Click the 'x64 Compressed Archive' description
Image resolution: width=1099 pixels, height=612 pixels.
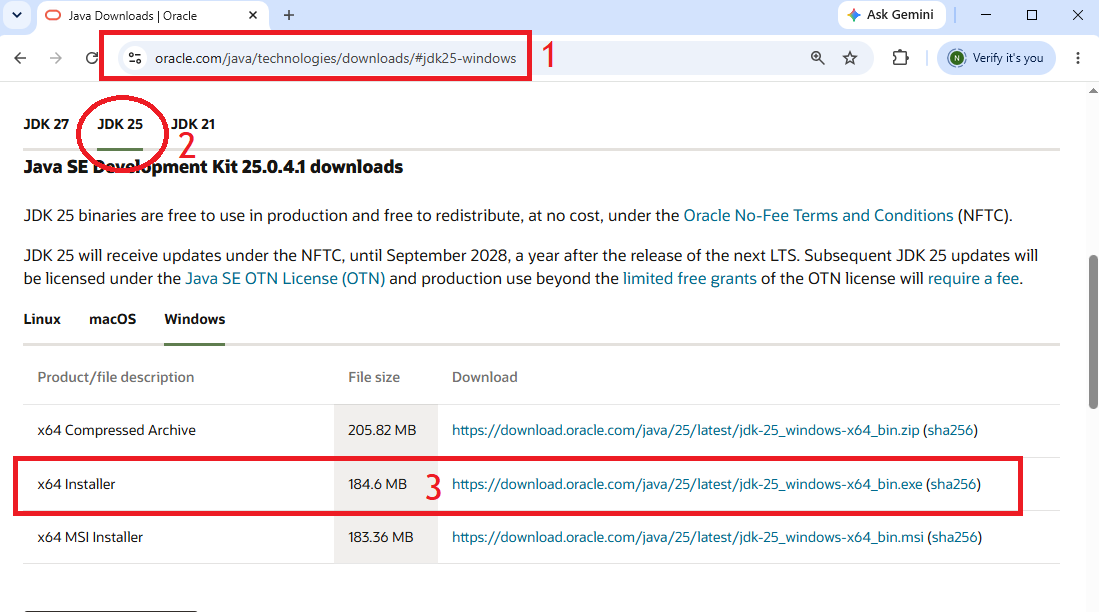pyautogui.click(x=116, y=430)
